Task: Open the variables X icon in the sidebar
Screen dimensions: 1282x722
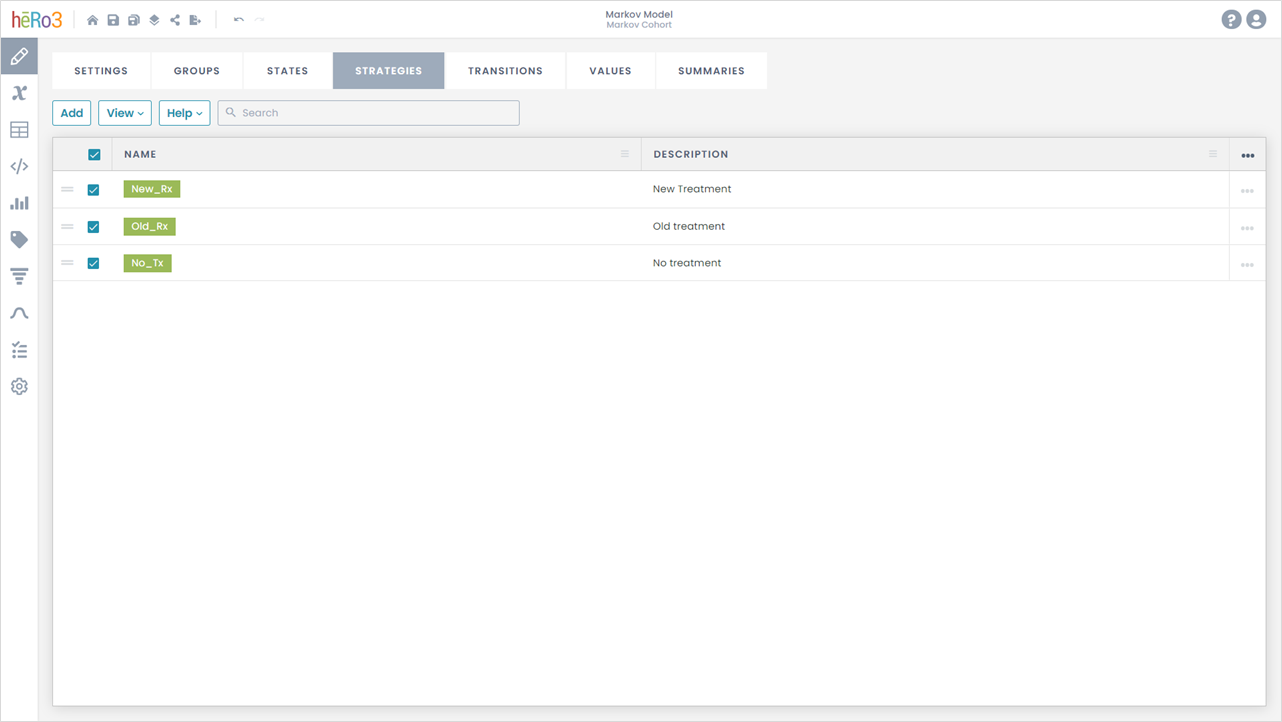Action: pyautogui.click(x=19, y=93)
